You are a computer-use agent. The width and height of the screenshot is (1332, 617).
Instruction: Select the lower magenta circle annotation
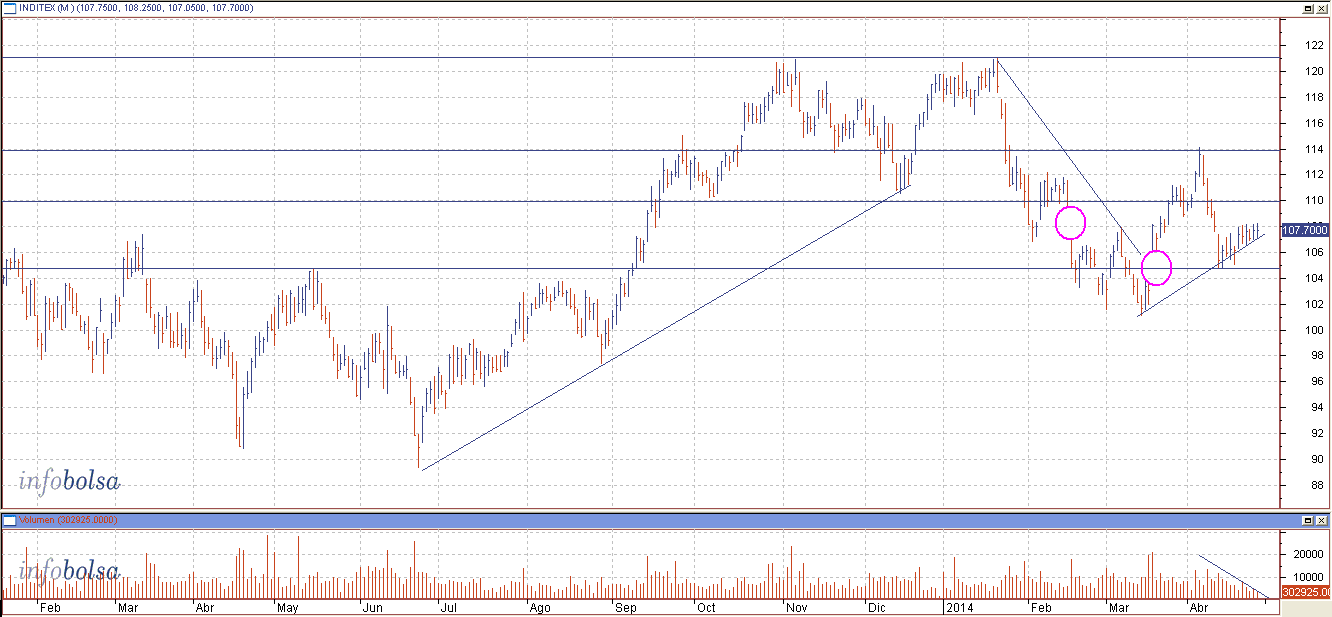coord(1156,267)
